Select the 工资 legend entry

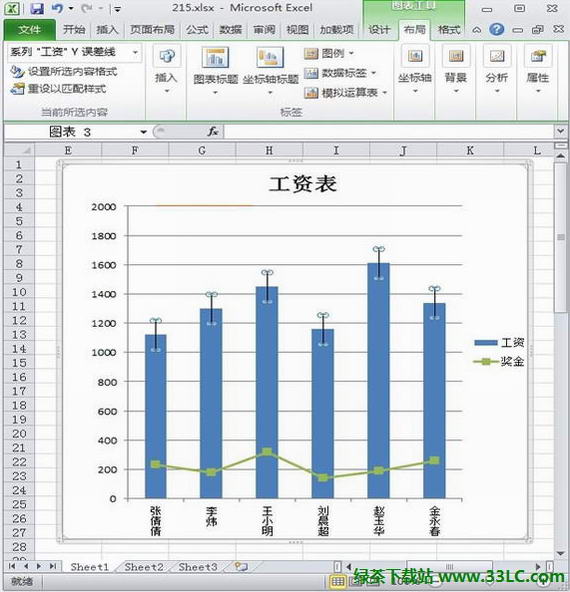499,342
